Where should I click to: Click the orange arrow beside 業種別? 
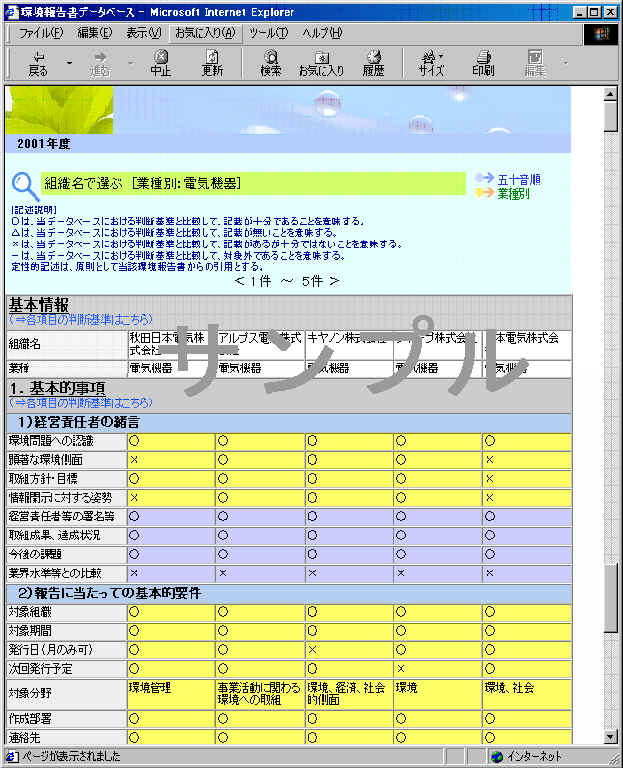click(484, 193)
